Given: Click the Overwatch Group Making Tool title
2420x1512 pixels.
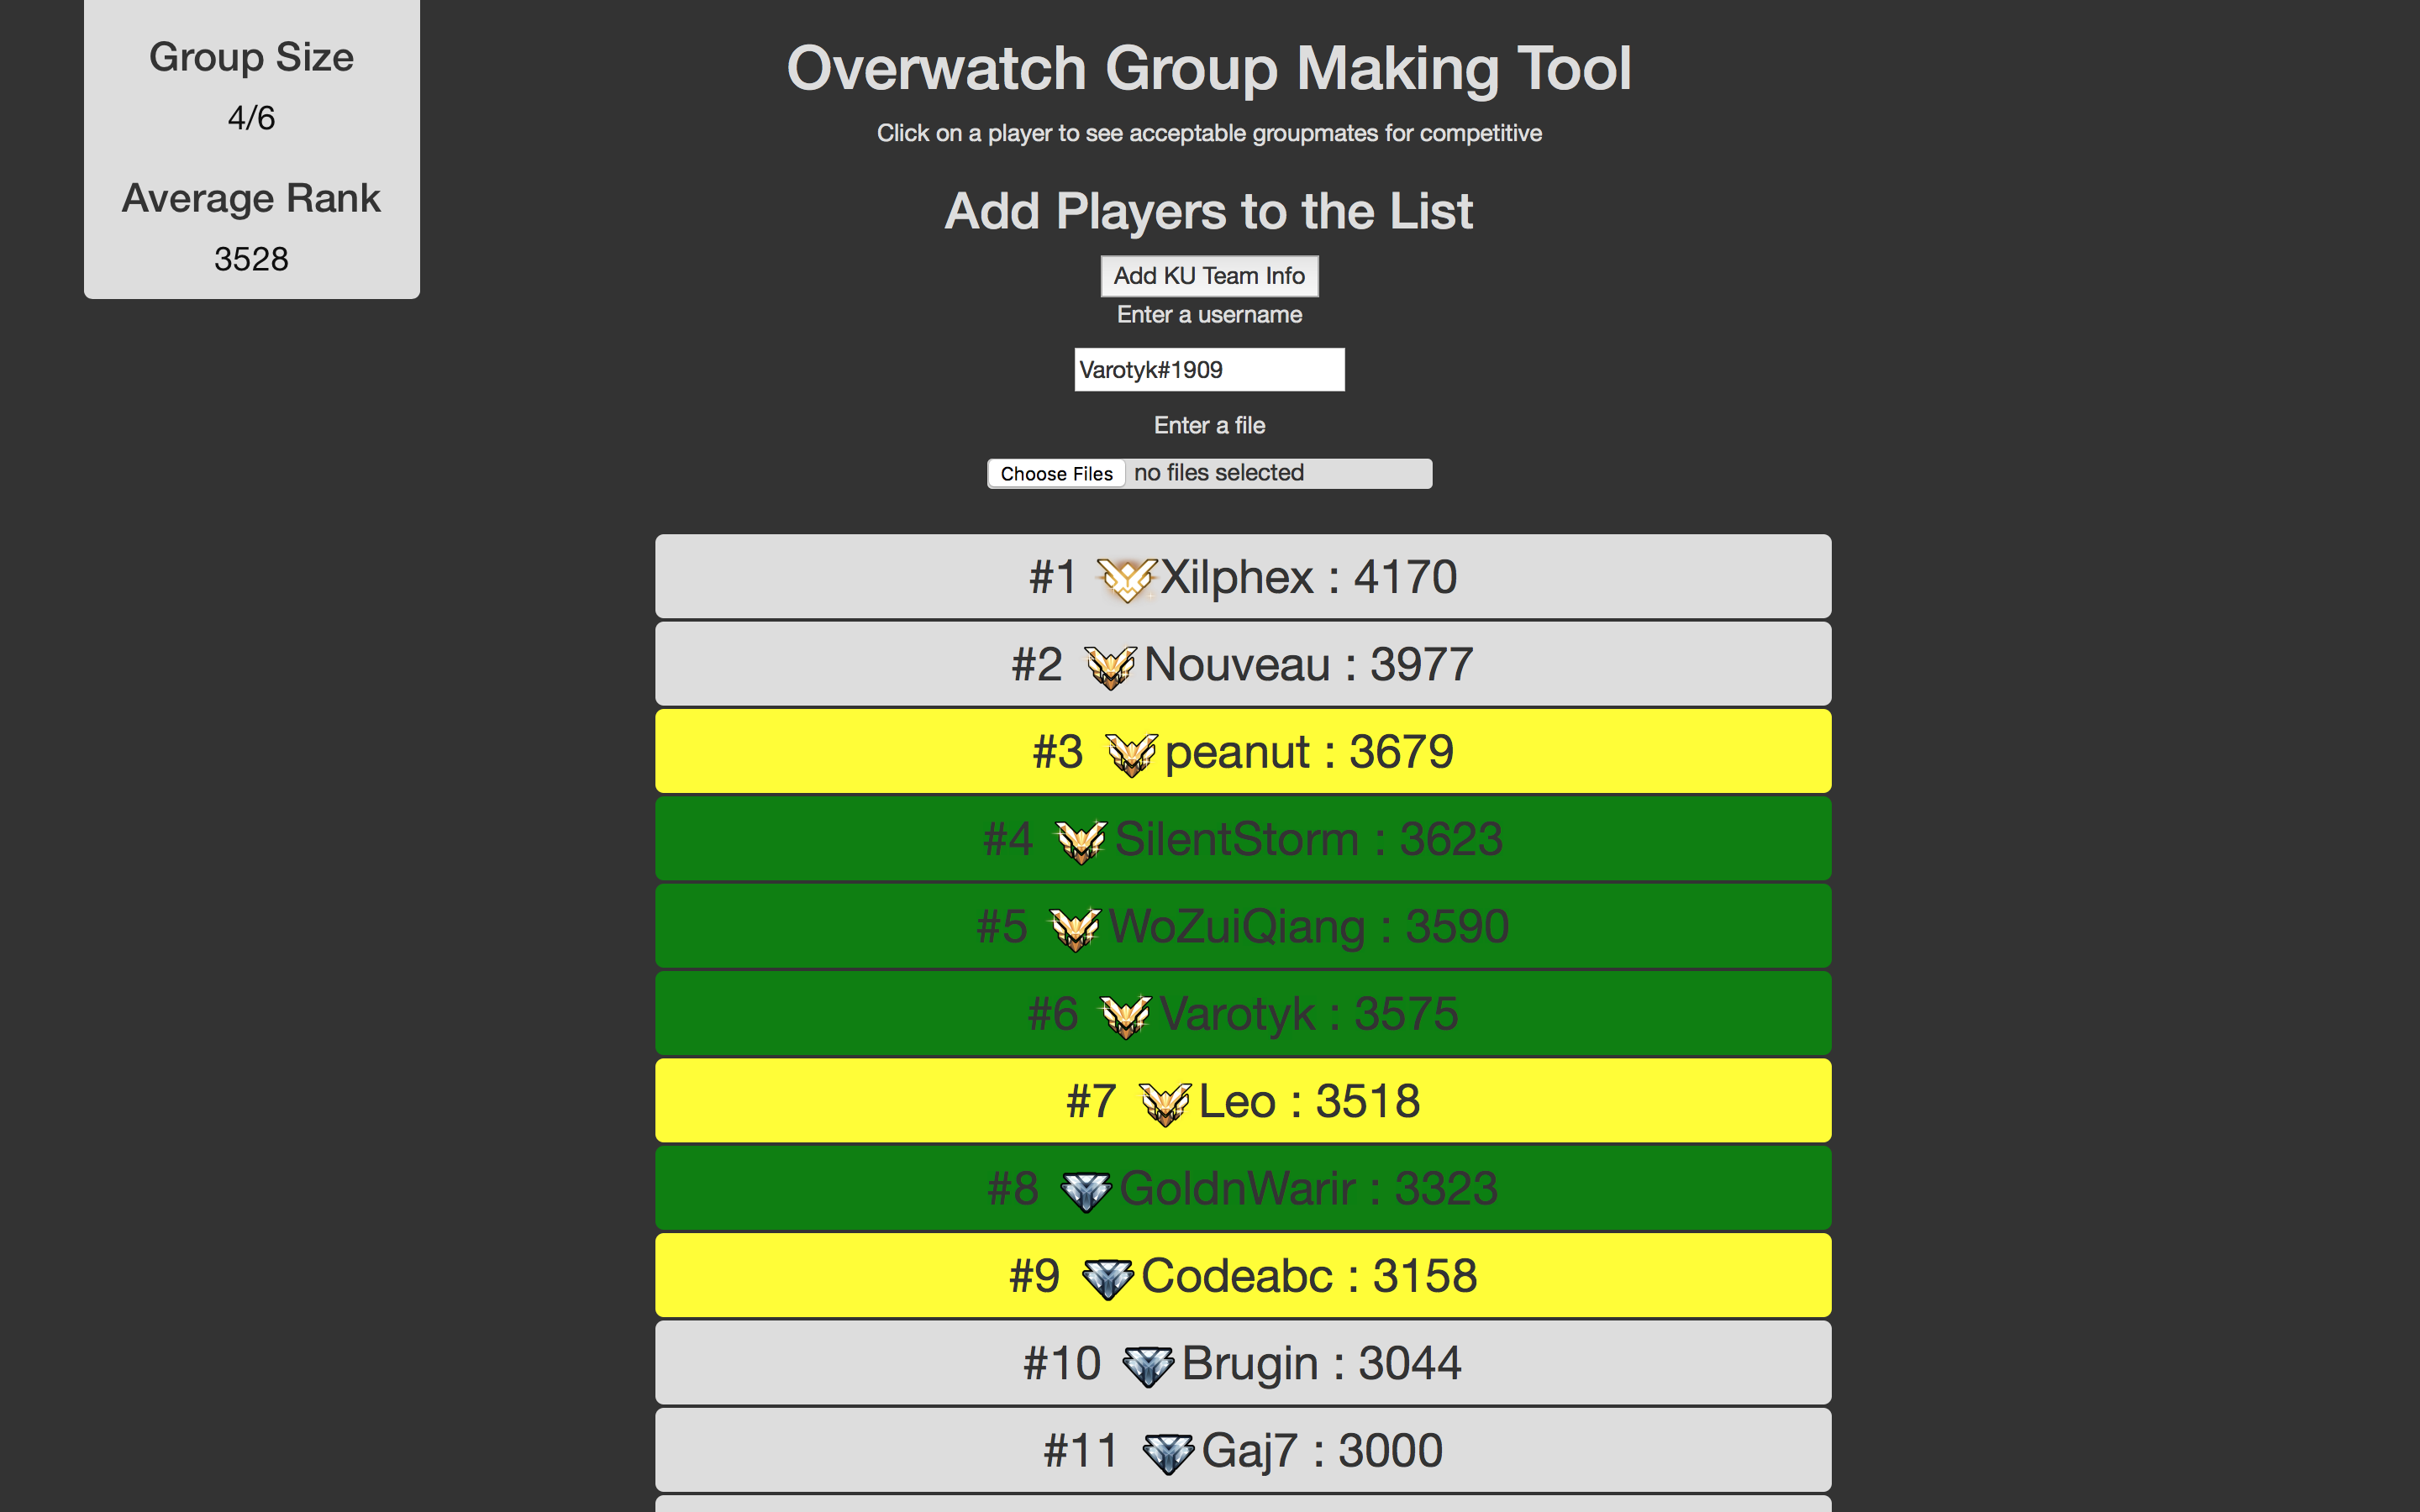Looking at the screenshot, I should [x=1209, y=69].
